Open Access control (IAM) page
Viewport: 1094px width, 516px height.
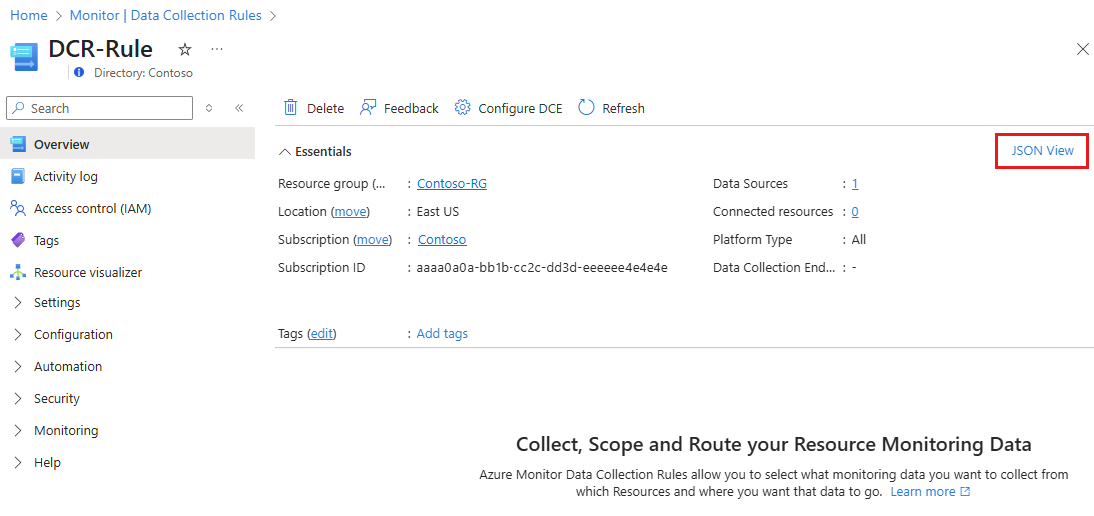[92, 208]
